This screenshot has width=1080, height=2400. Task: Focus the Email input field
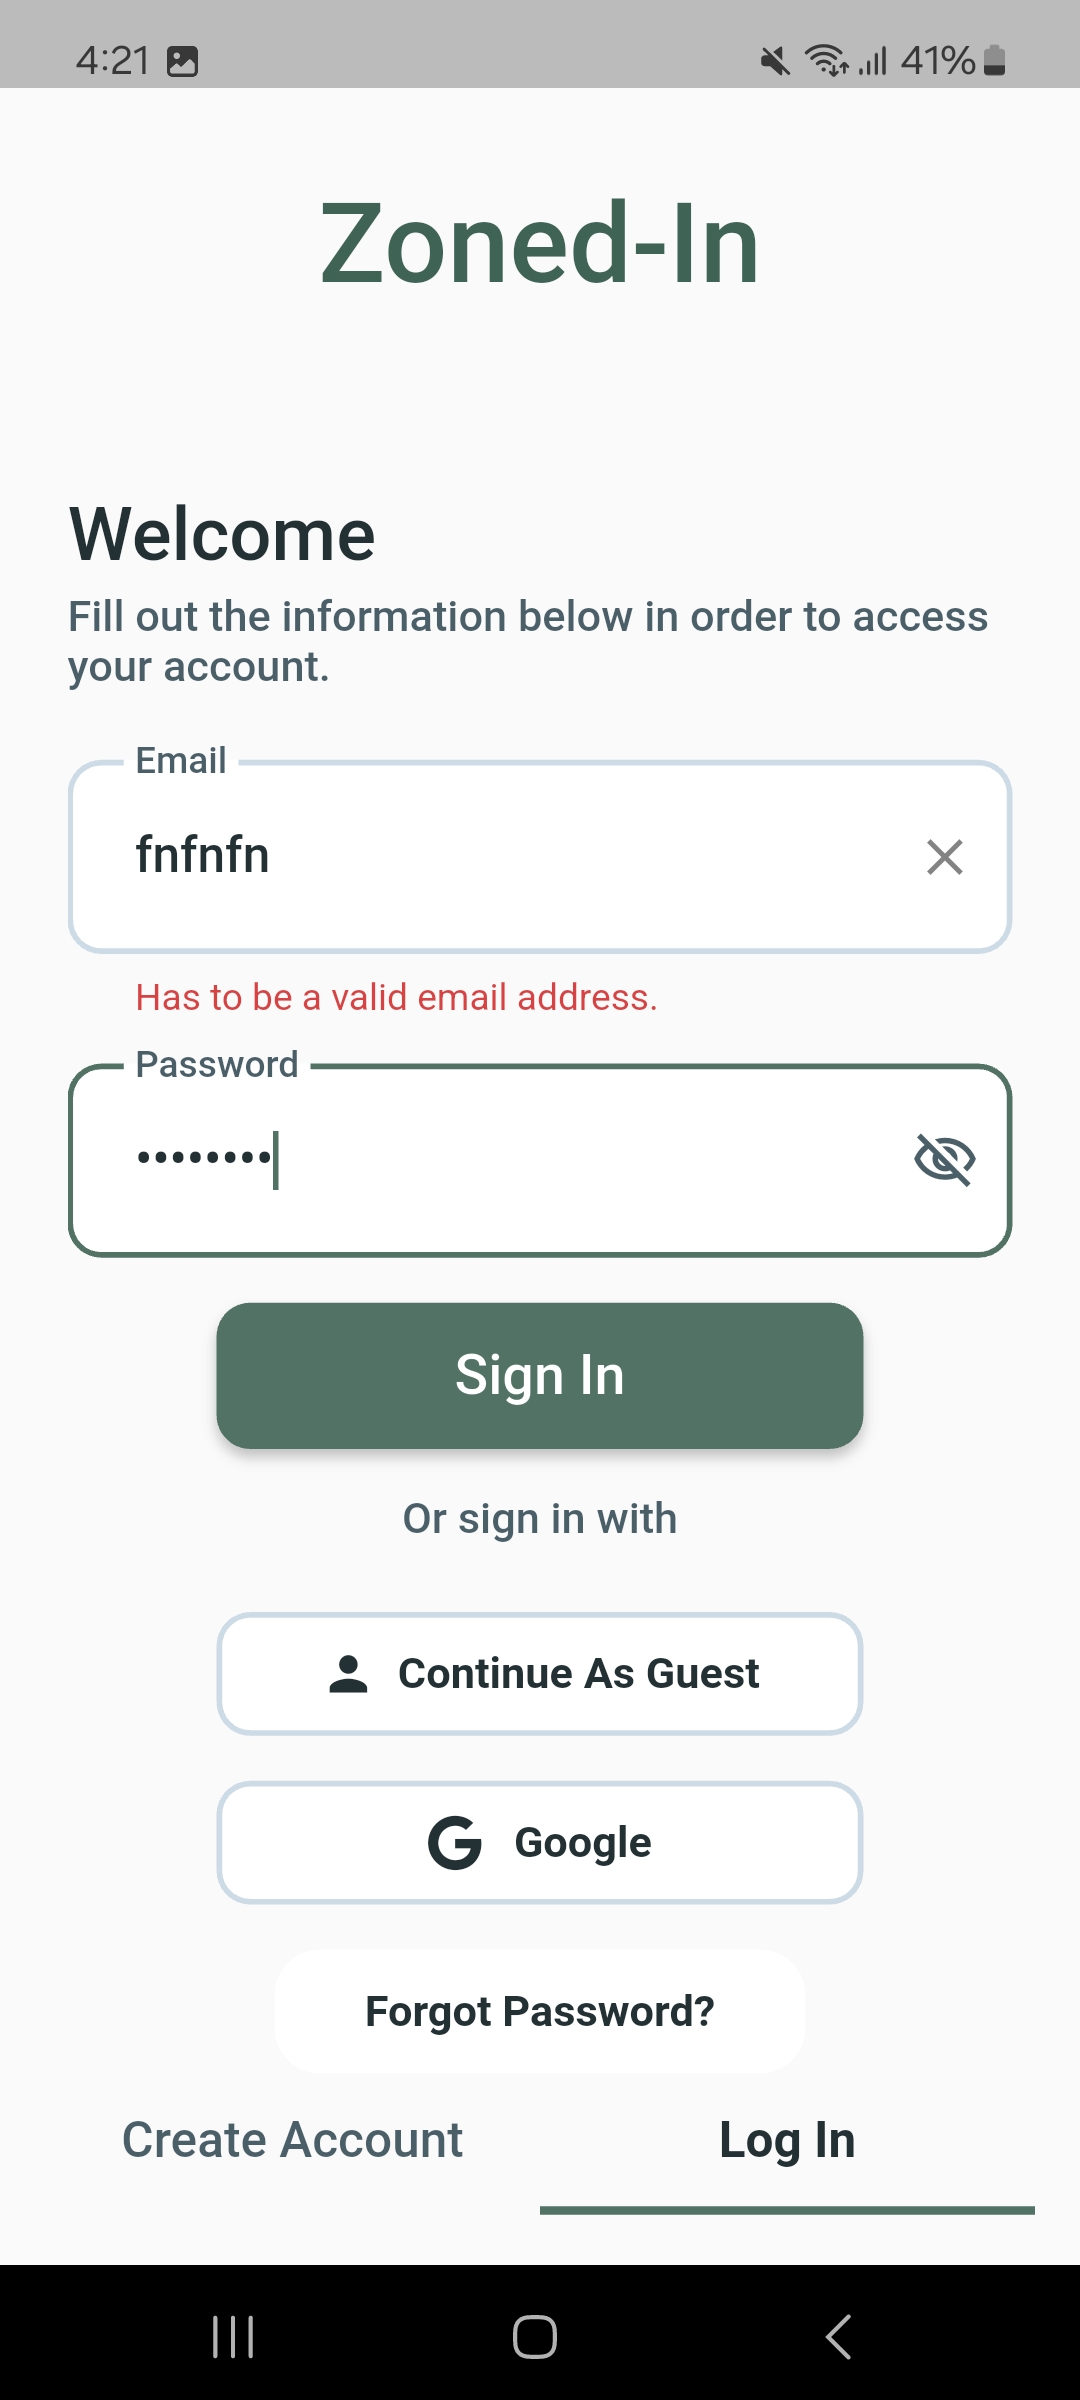(500, 857)
